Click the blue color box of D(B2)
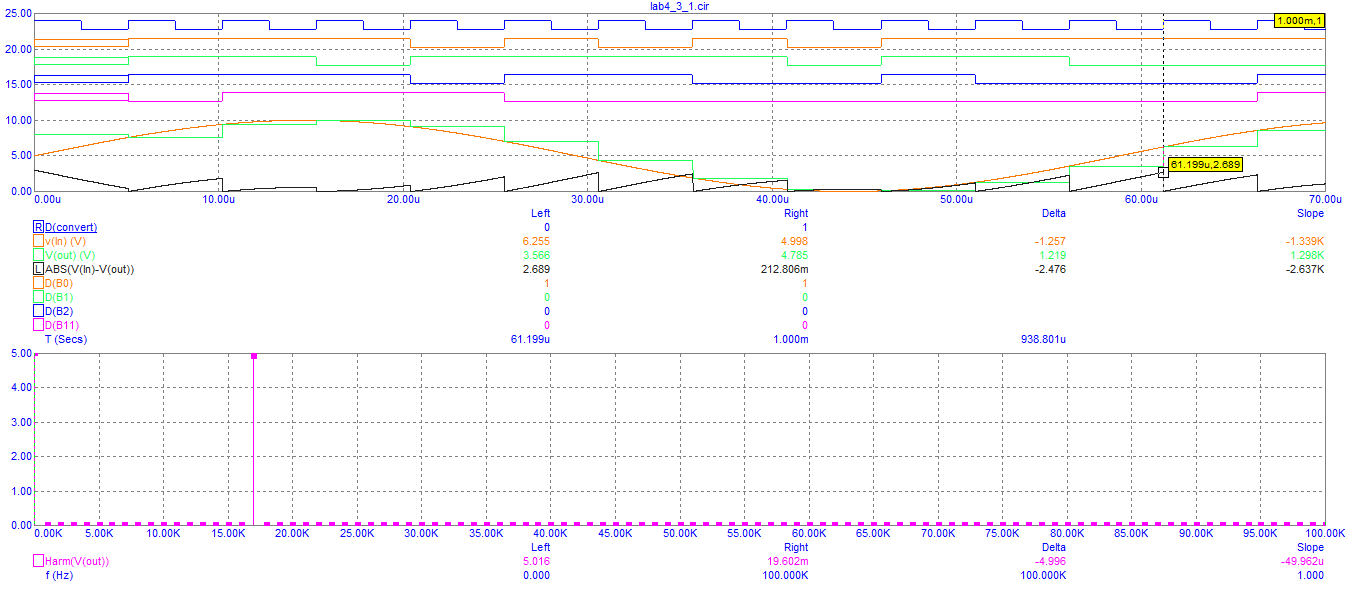This screenshot has width=1346, height=590. [x=39, y=311]
